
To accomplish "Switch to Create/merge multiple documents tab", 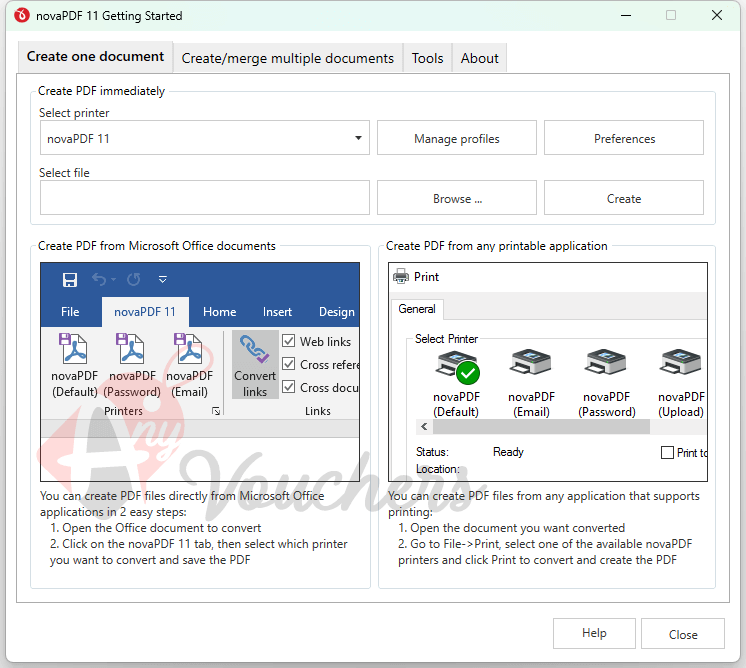I will point(288,58).
